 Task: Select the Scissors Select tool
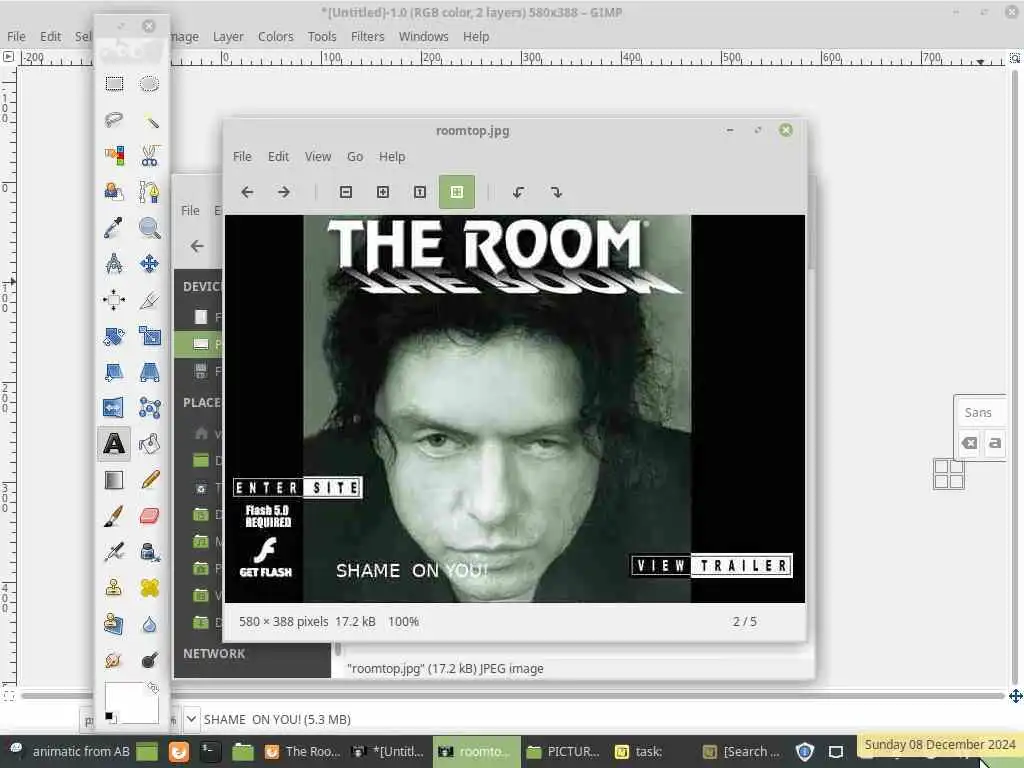tap(150, 155)
